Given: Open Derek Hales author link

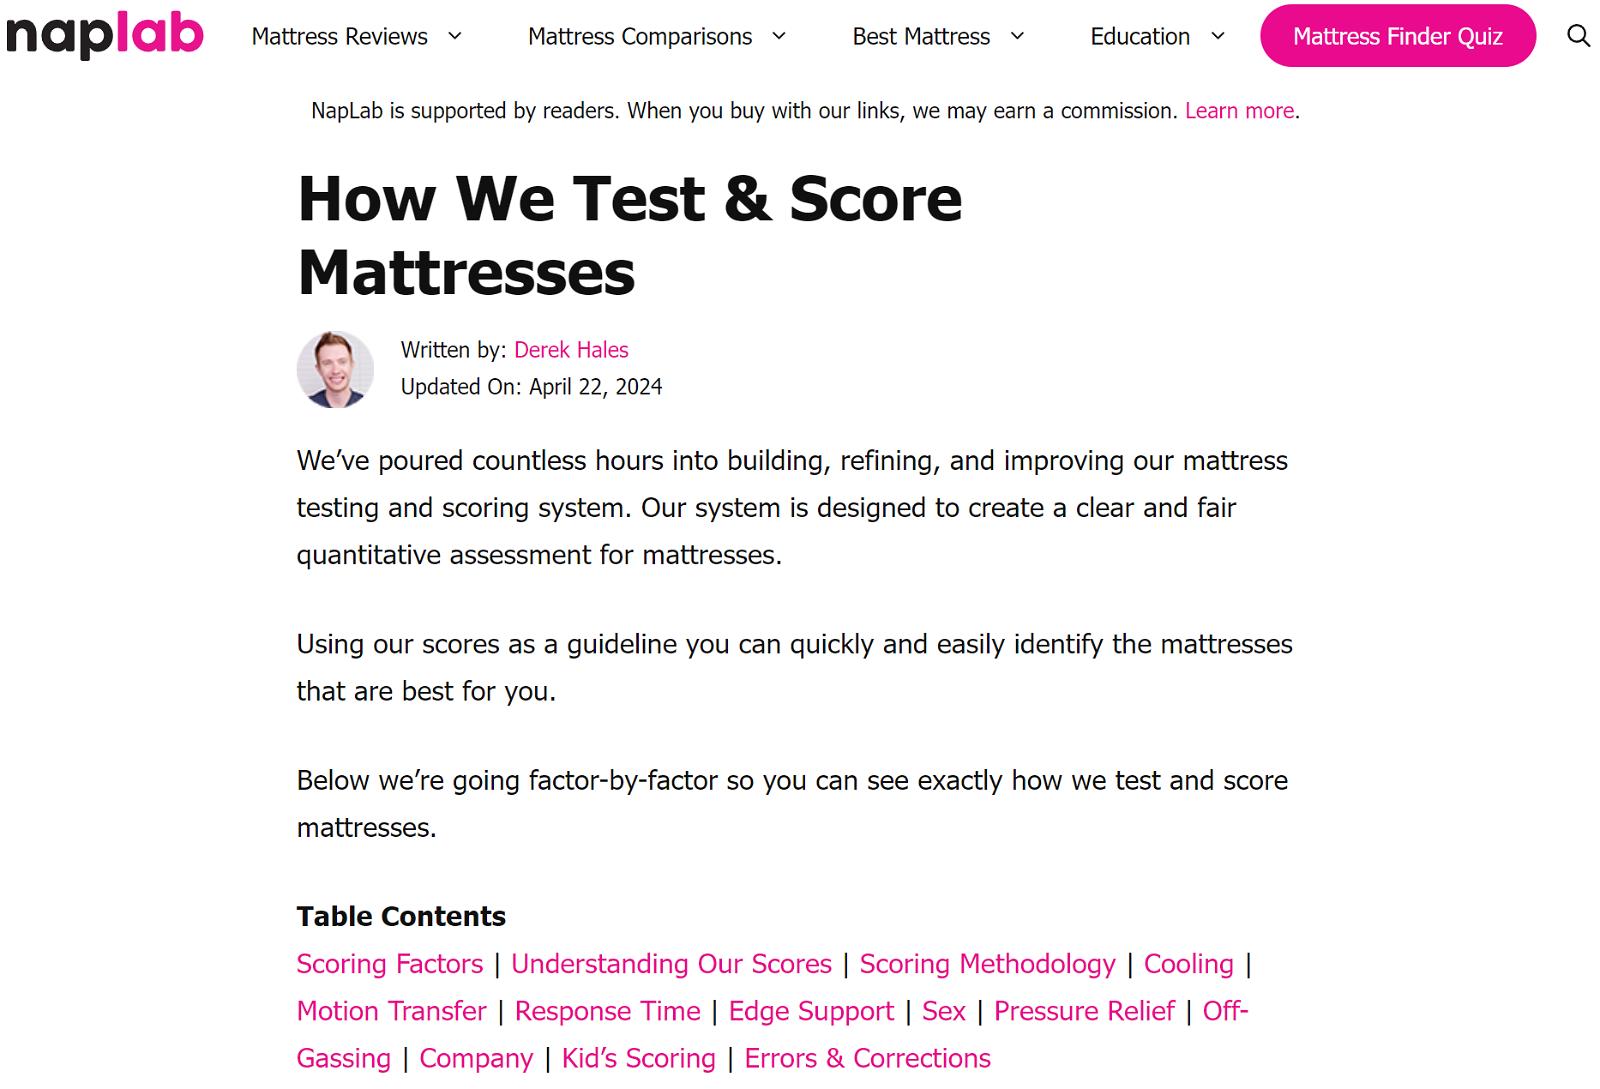Looking at the screenshot, I should [571, 350].
